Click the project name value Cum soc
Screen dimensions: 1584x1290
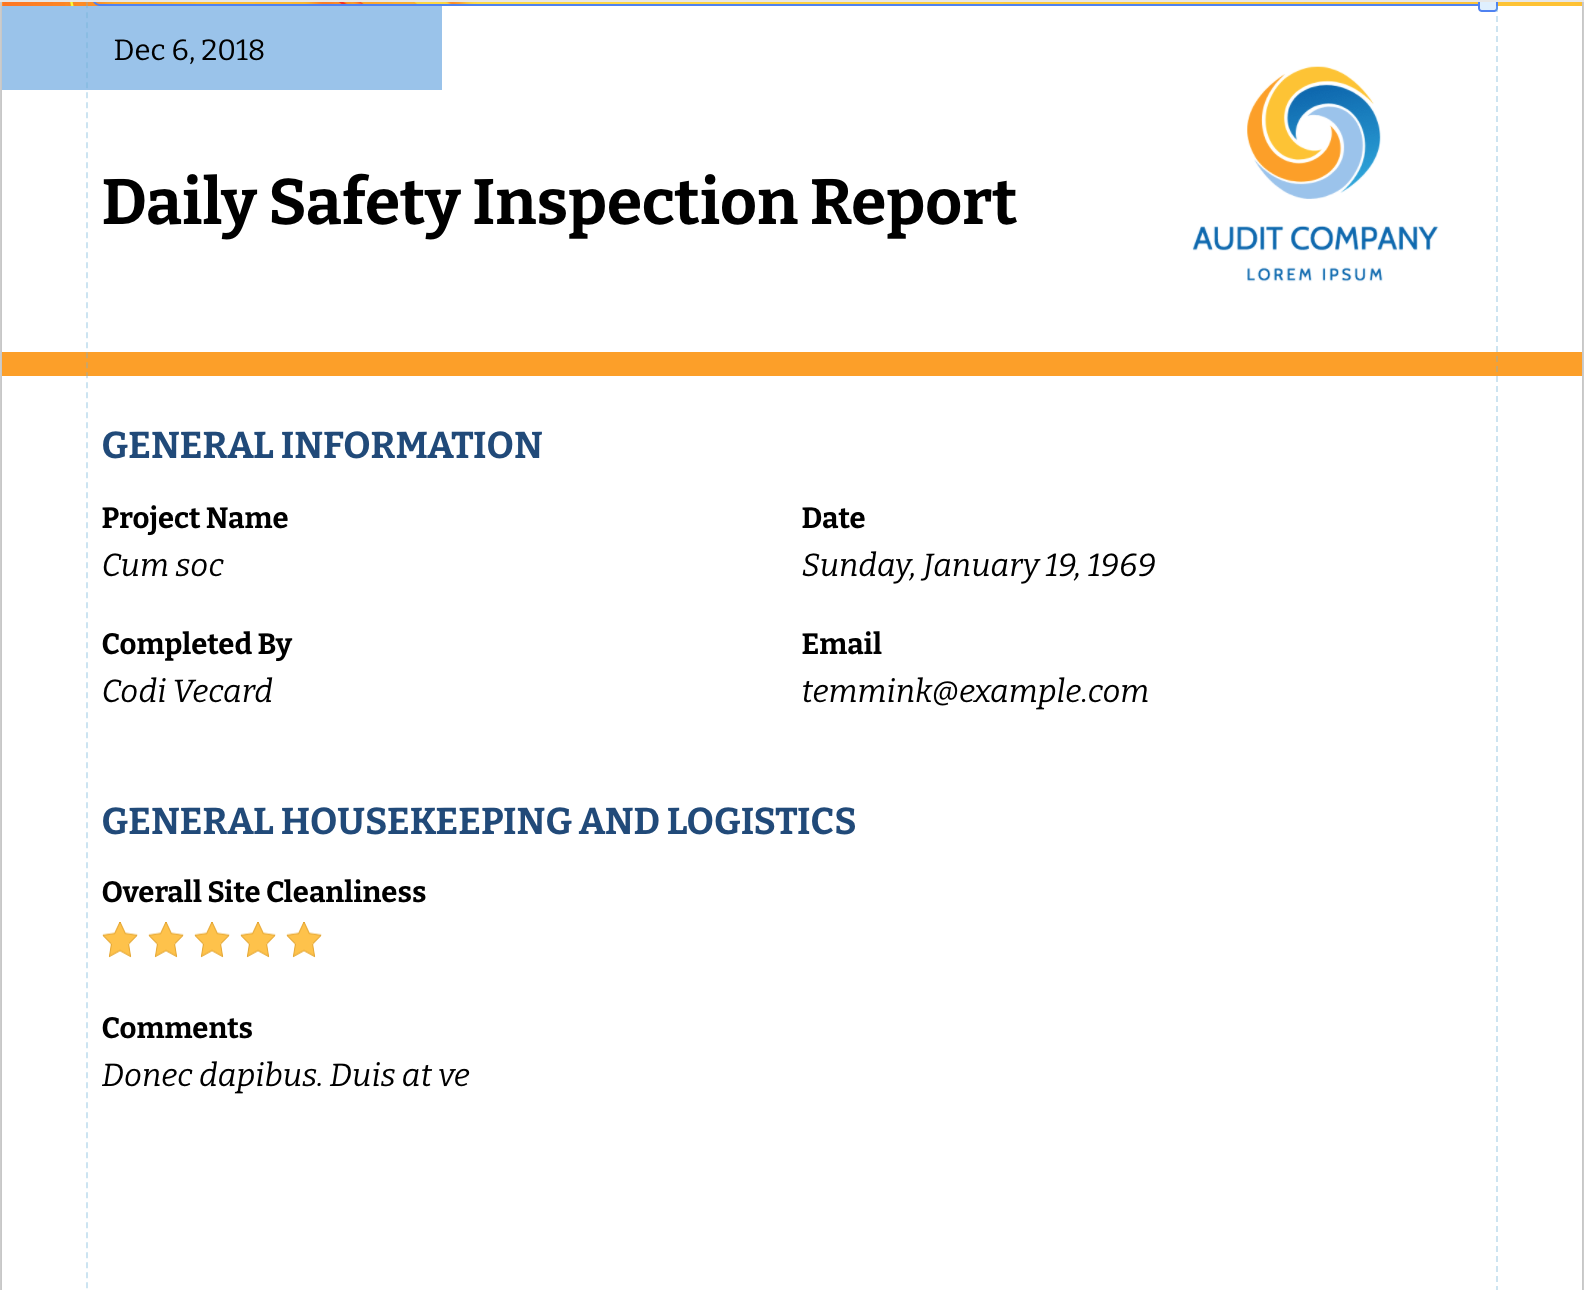click(163, 566)
